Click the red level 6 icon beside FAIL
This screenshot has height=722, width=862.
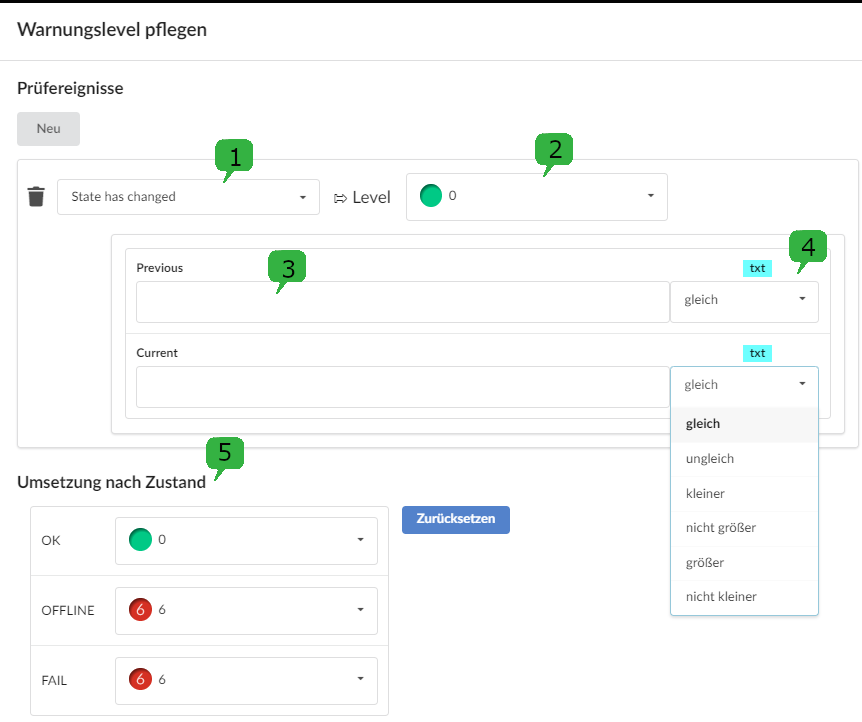(x=140, y=680)
